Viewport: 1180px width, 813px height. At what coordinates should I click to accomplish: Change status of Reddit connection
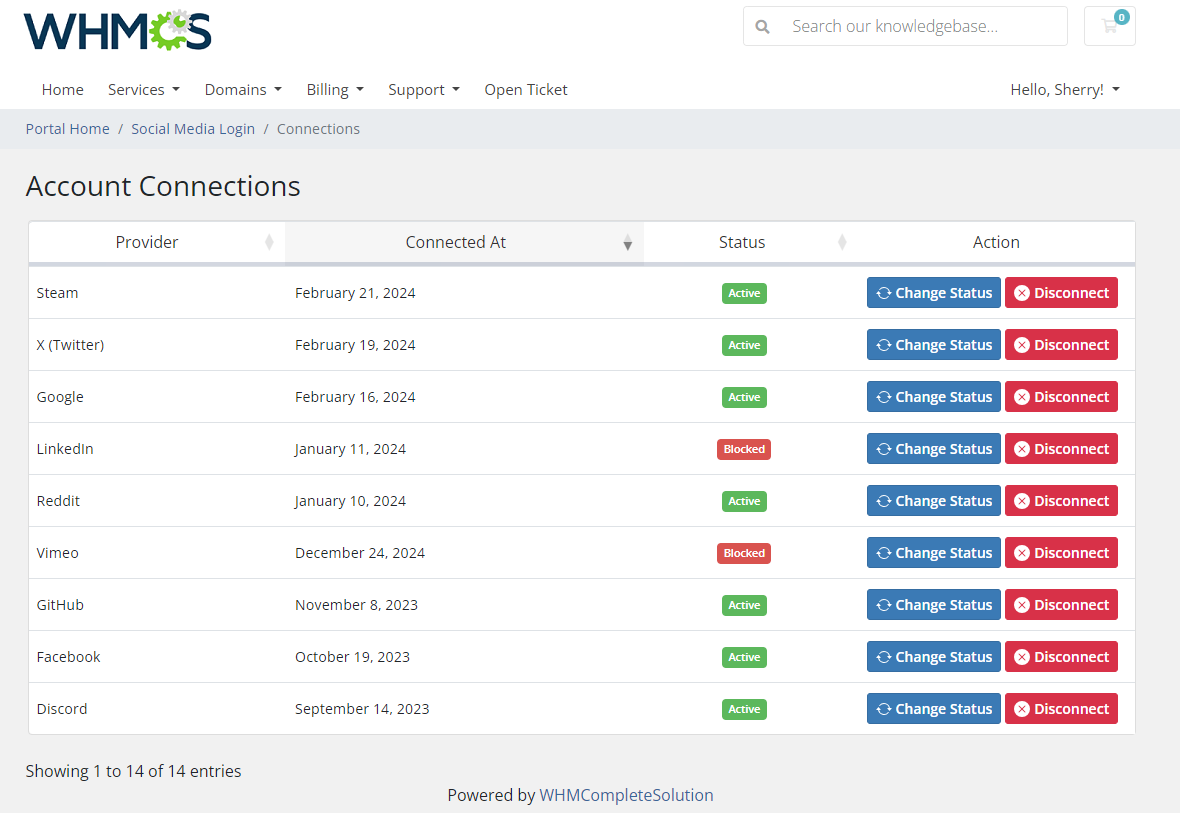pyautogui.click(x=934, y=501)
